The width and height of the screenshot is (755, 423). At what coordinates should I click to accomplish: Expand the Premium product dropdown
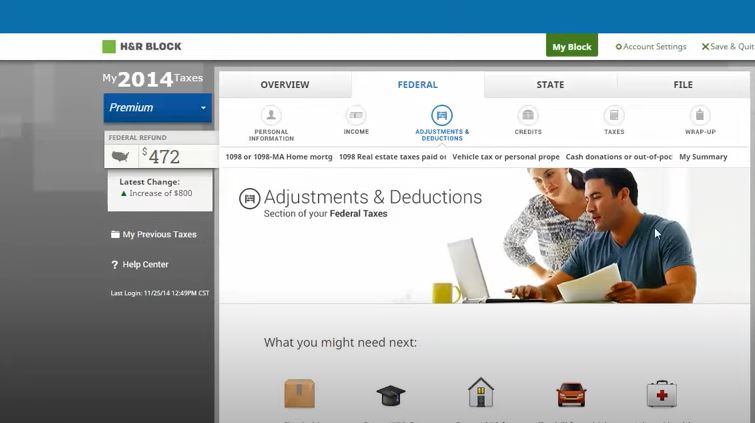click(x=157, y=107)
